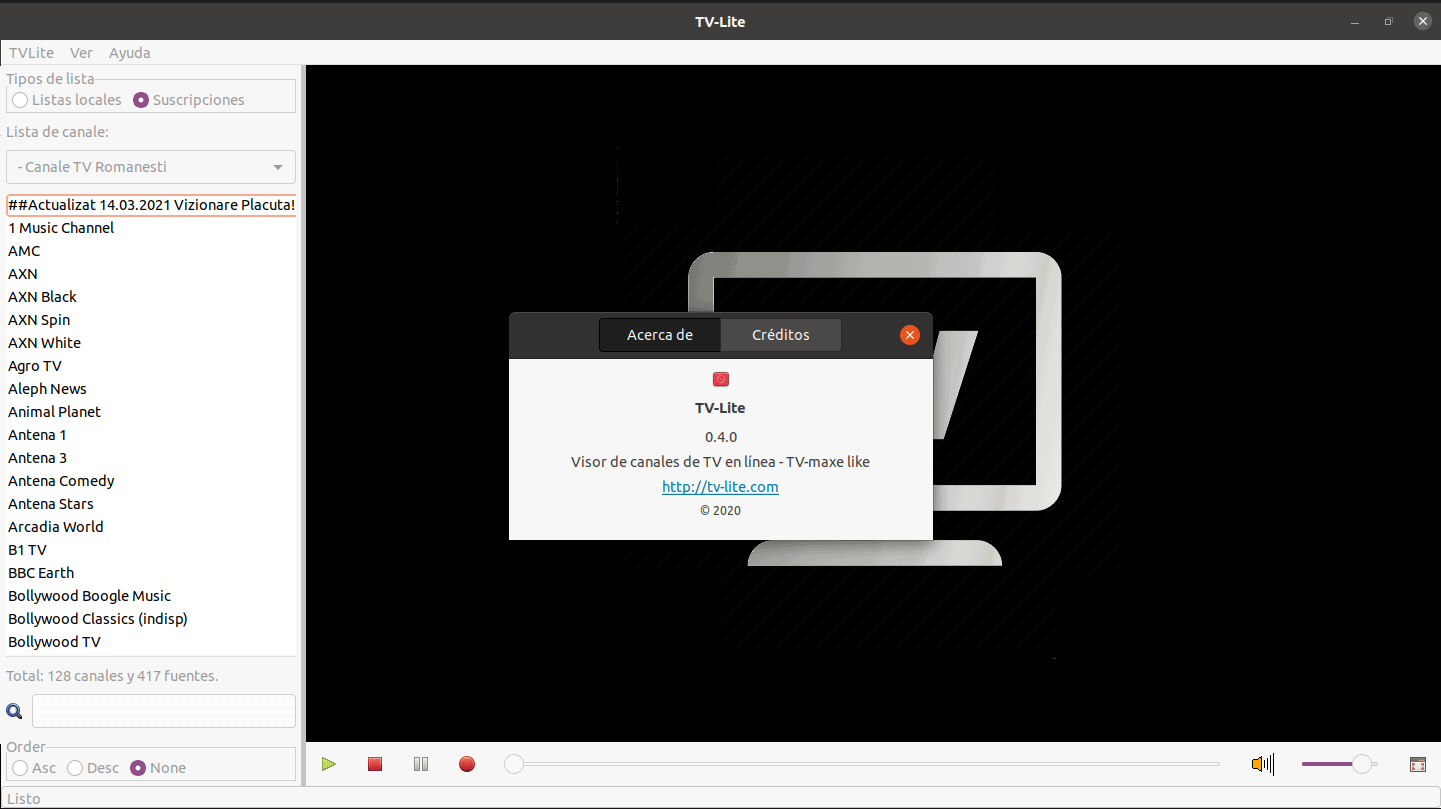
Task: Mute audio via the speaker icon
Action: click(1262, 763)
